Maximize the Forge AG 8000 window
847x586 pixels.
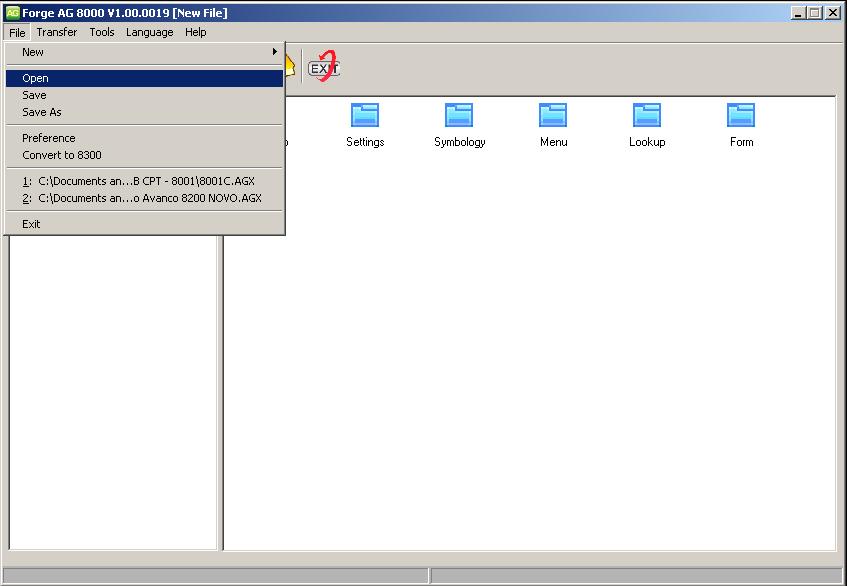pyautogui.click(x=814, y=13)
